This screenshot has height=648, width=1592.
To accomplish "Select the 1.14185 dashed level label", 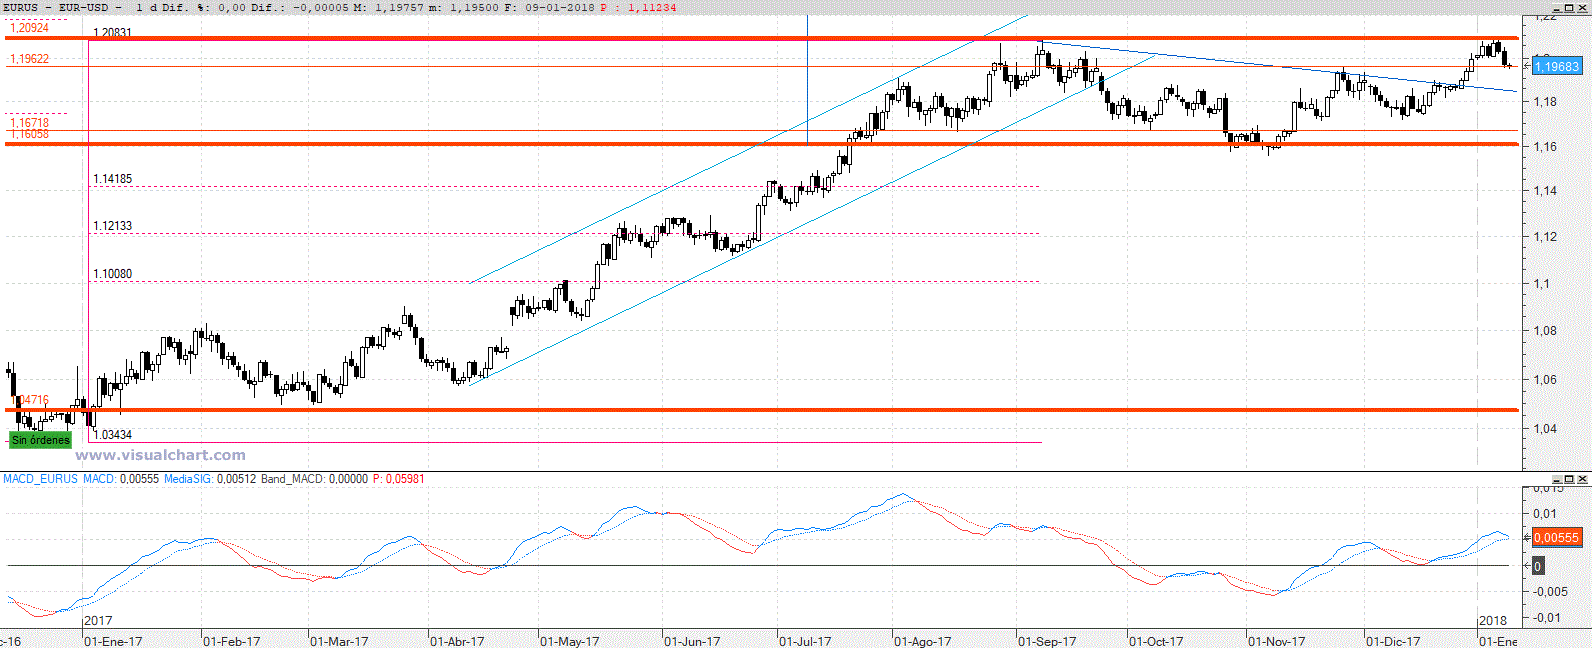I will coord(112,179).
